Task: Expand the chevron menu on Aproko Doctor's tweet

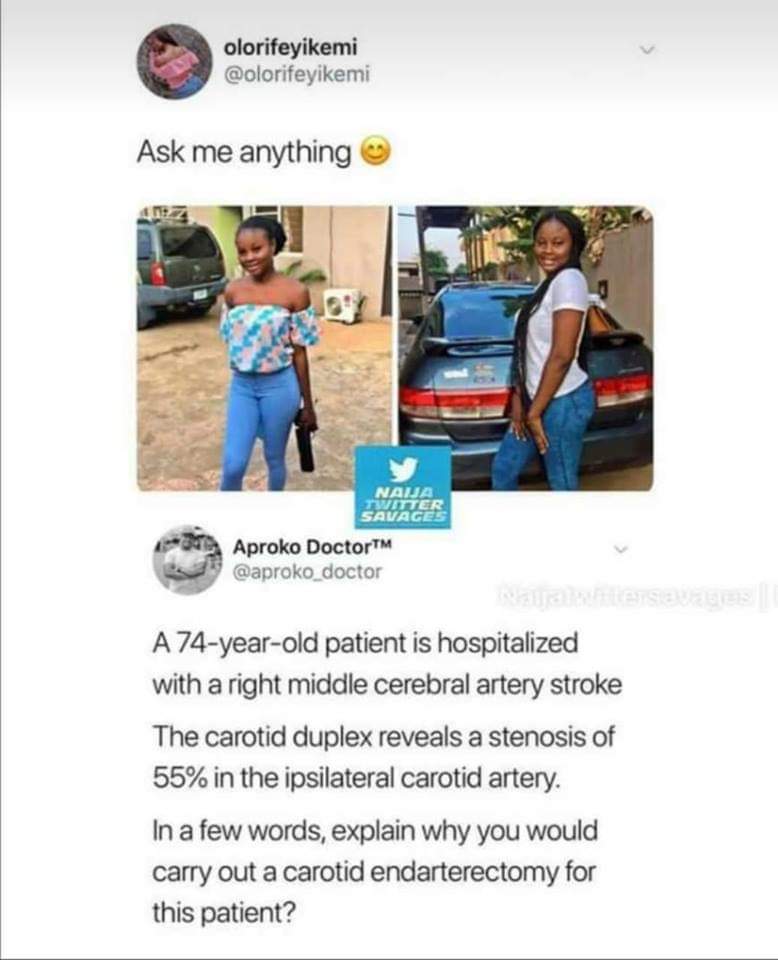Action: pyautogui.click(x=621, y=549)
